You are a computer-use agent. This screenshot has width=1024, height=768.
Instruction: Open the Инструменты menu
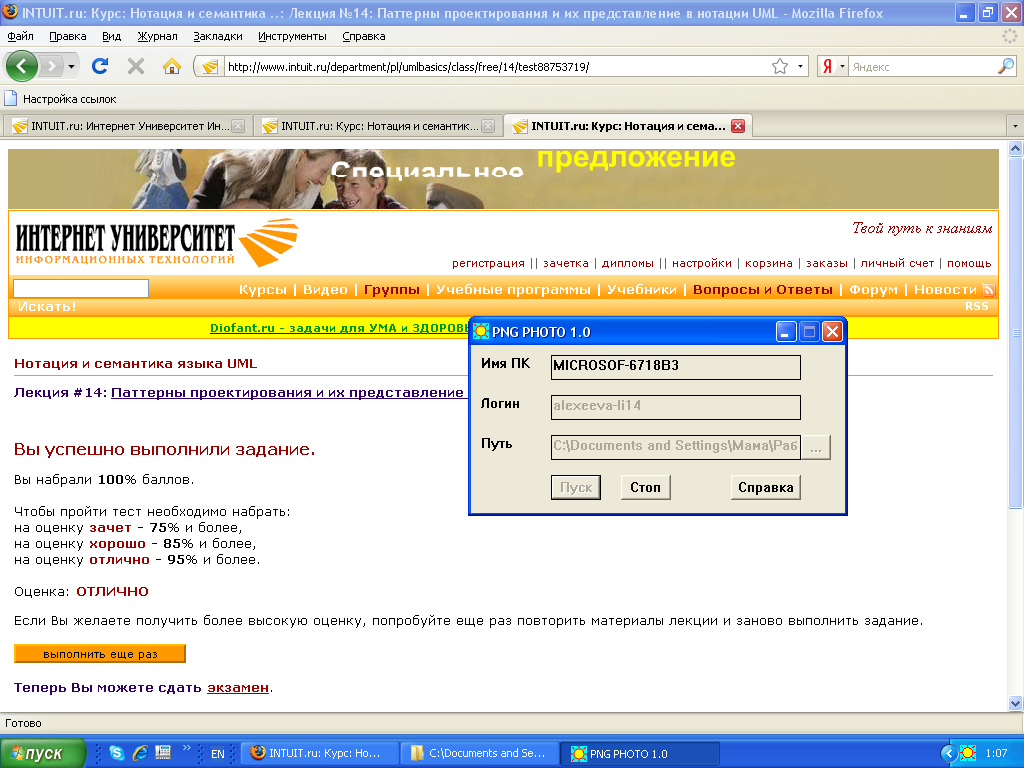293,37
